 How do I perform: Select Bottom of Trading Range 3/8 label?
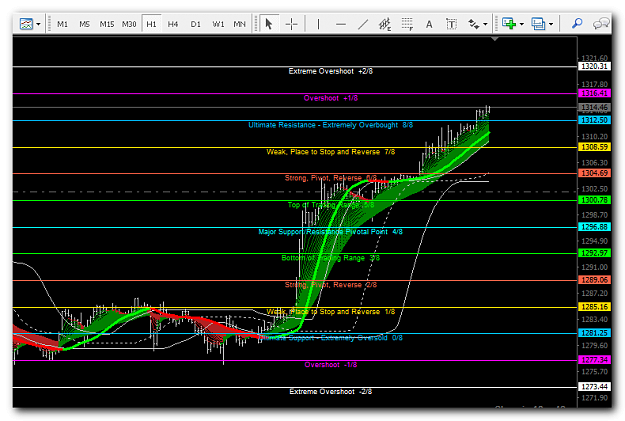[330, 258]
